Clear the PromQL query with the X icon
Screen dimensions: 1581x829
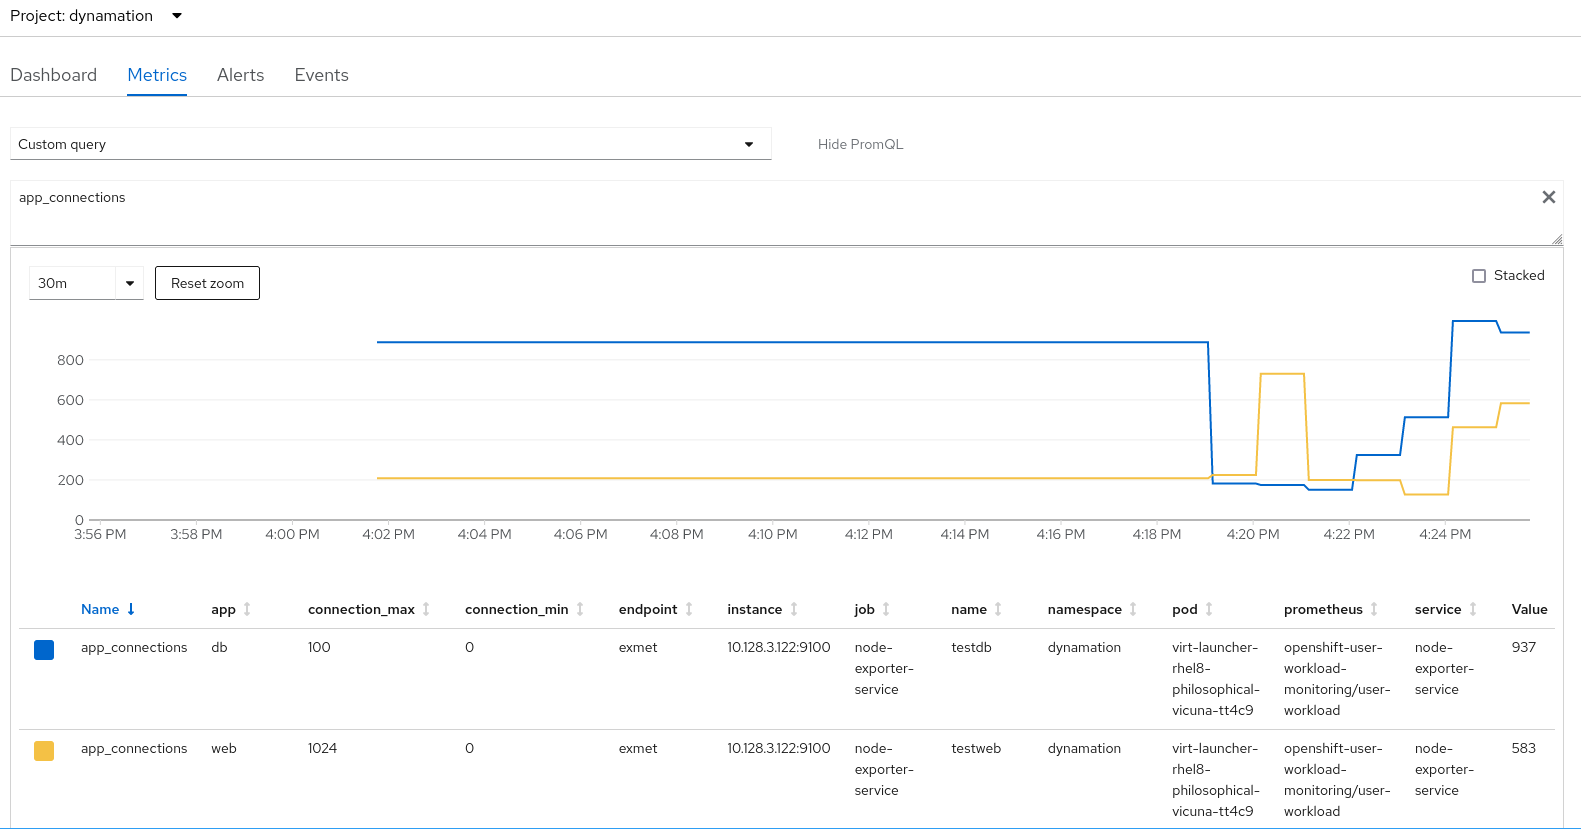click(1548, 197)
